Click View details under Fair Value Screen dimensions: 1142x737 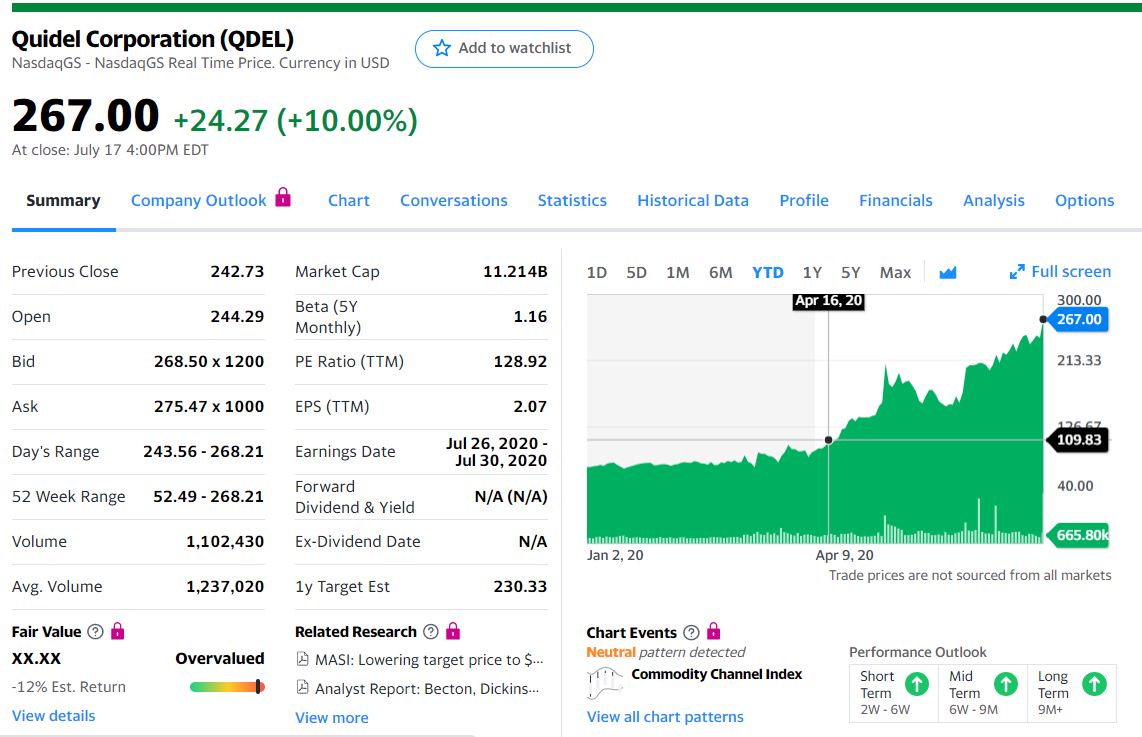(x=53, y=716)
